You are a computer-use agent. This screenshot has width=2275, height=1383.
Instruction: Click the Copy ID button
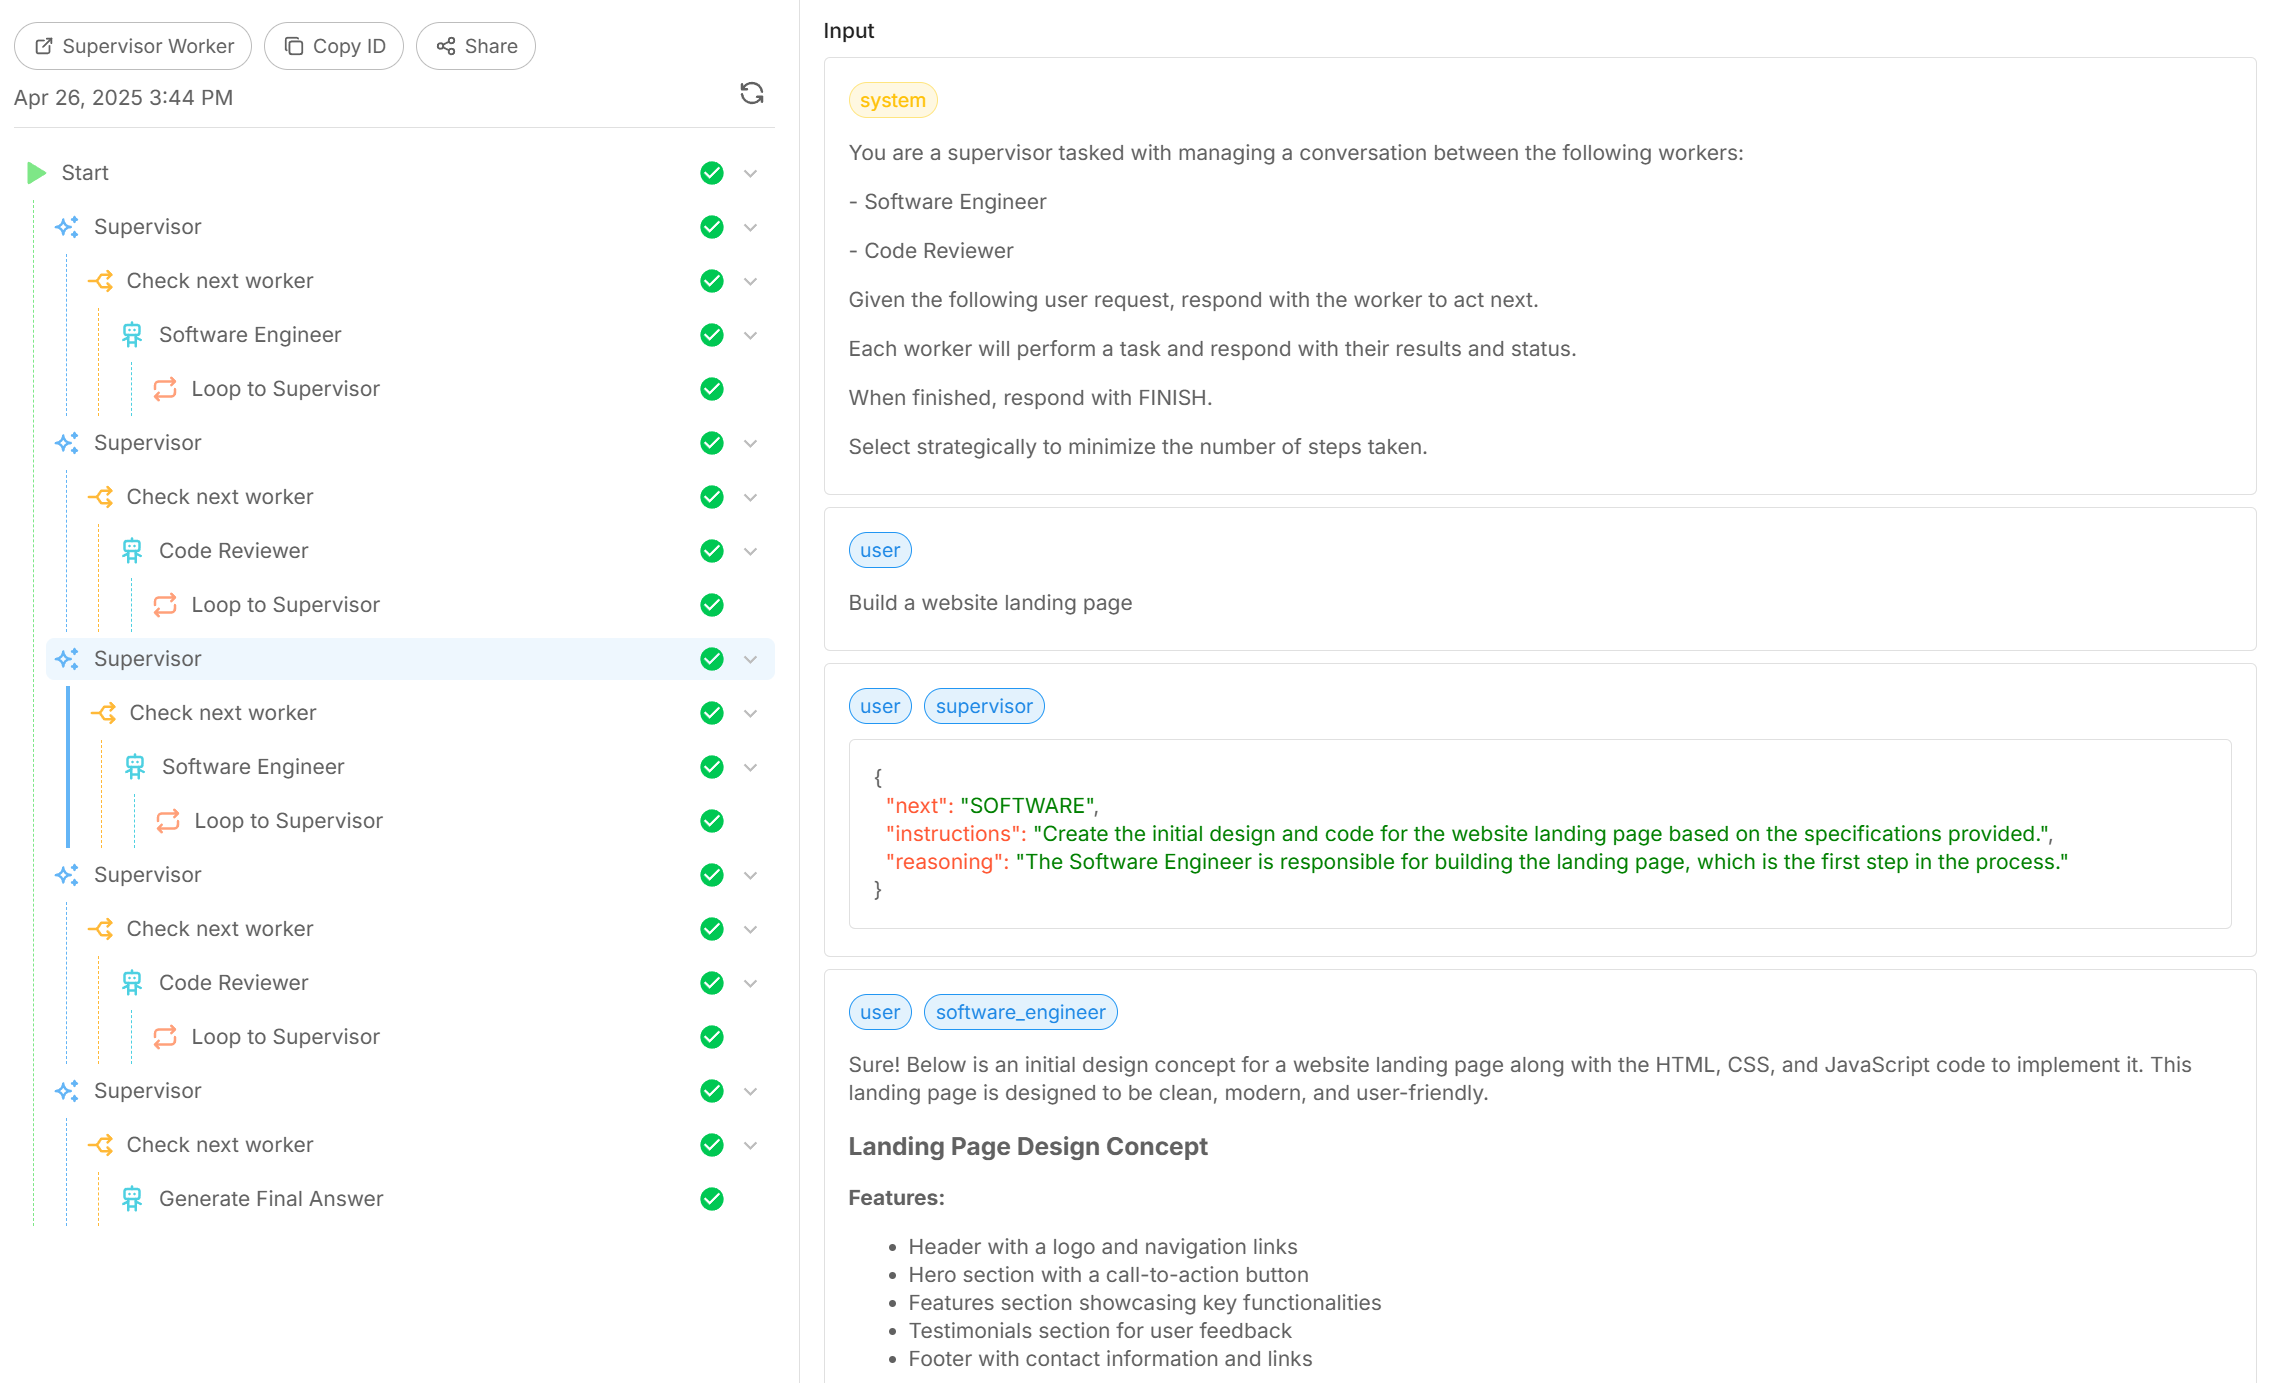point(333,45)
